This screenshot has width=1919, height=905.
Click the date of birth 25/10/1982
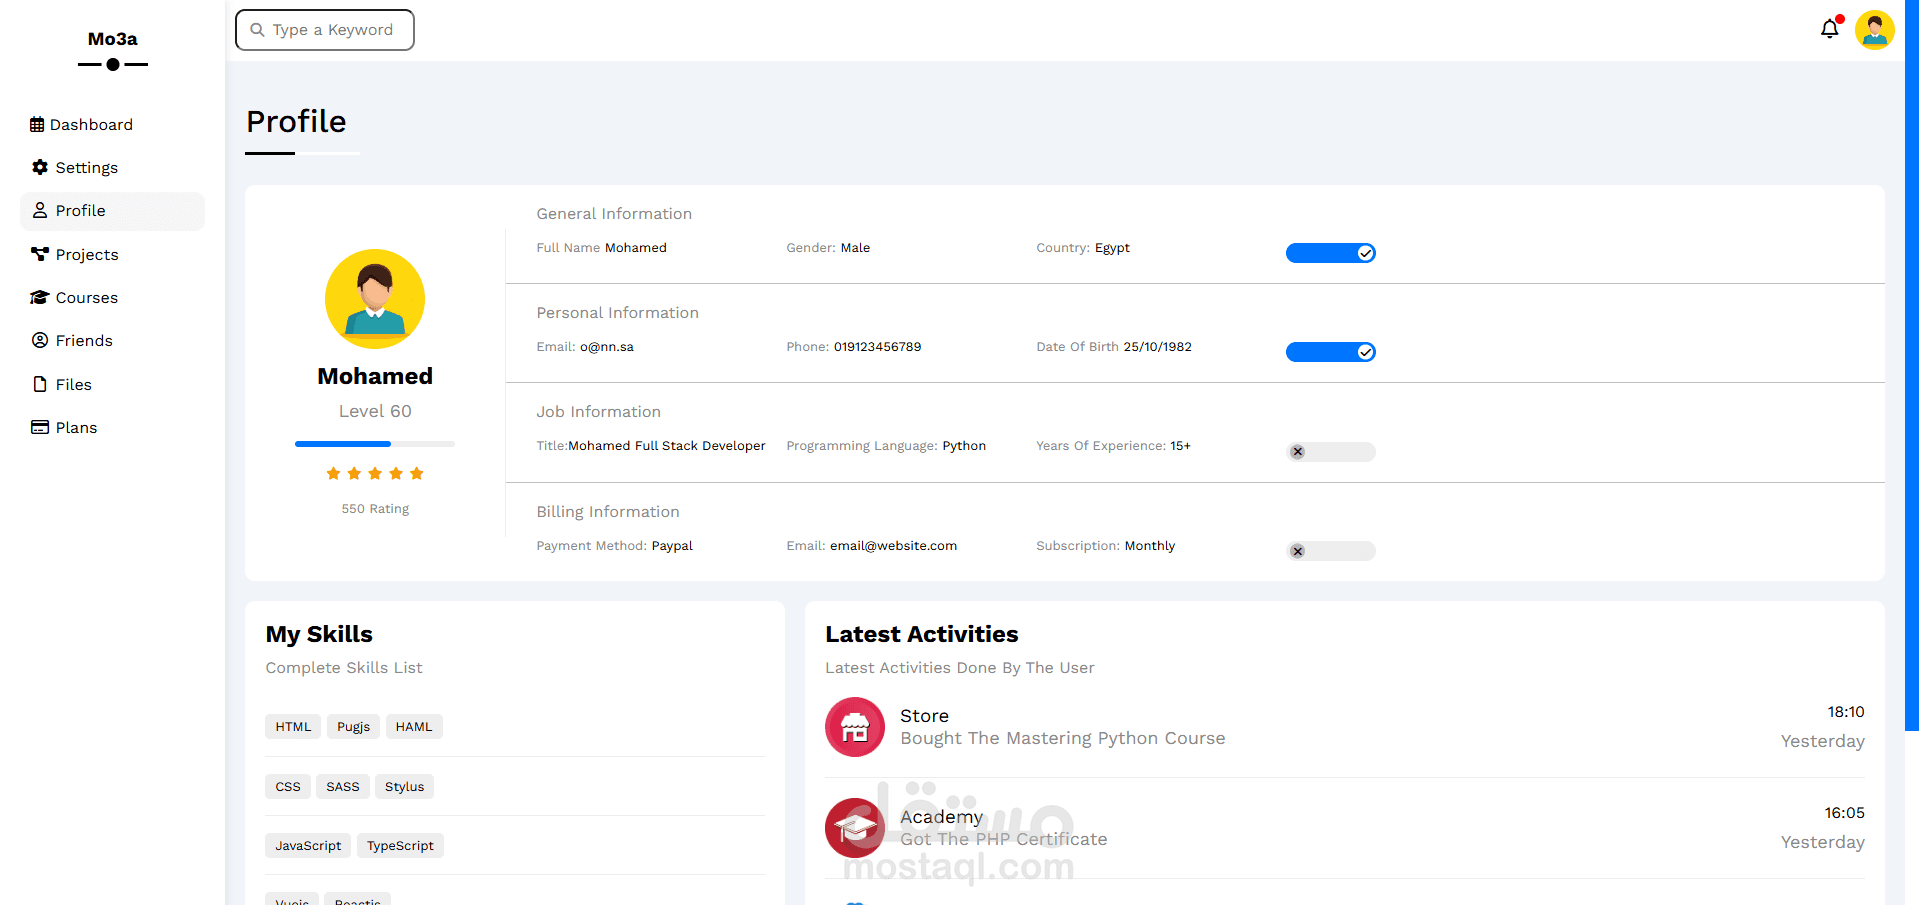(1158, 347)
